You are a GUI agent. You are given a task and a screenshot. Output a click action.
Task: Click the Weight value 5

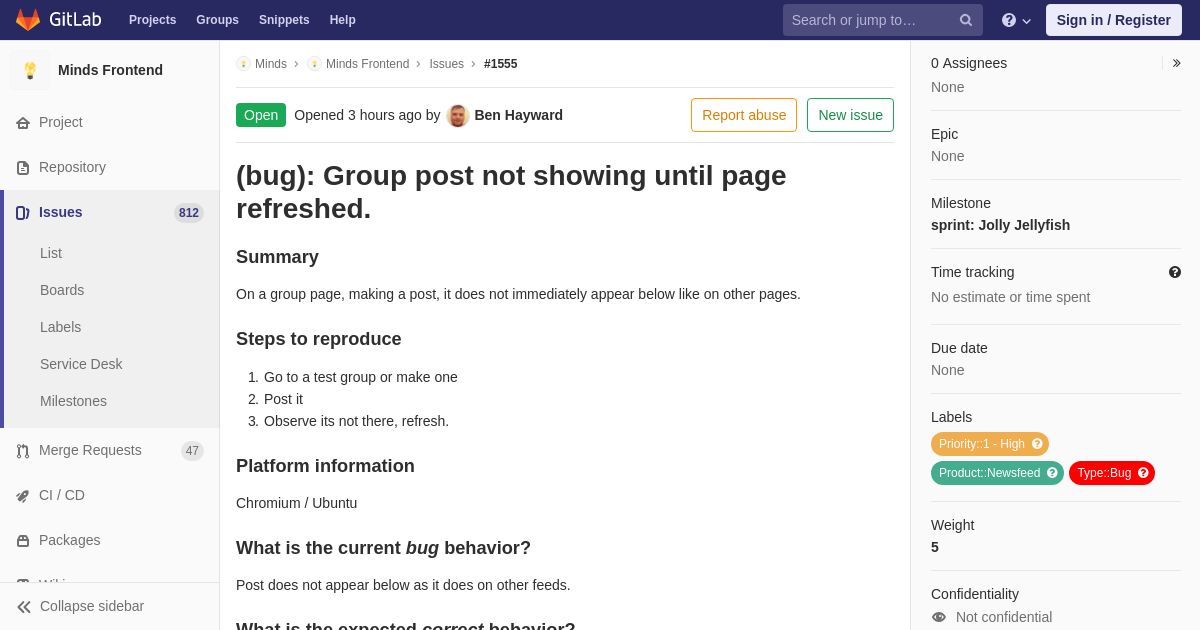point(935,547)
